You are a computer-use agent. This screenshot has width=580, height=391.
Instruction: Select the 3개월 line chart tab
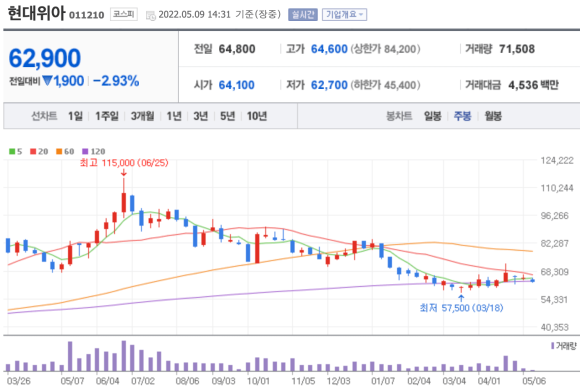(x=142, y=116)
